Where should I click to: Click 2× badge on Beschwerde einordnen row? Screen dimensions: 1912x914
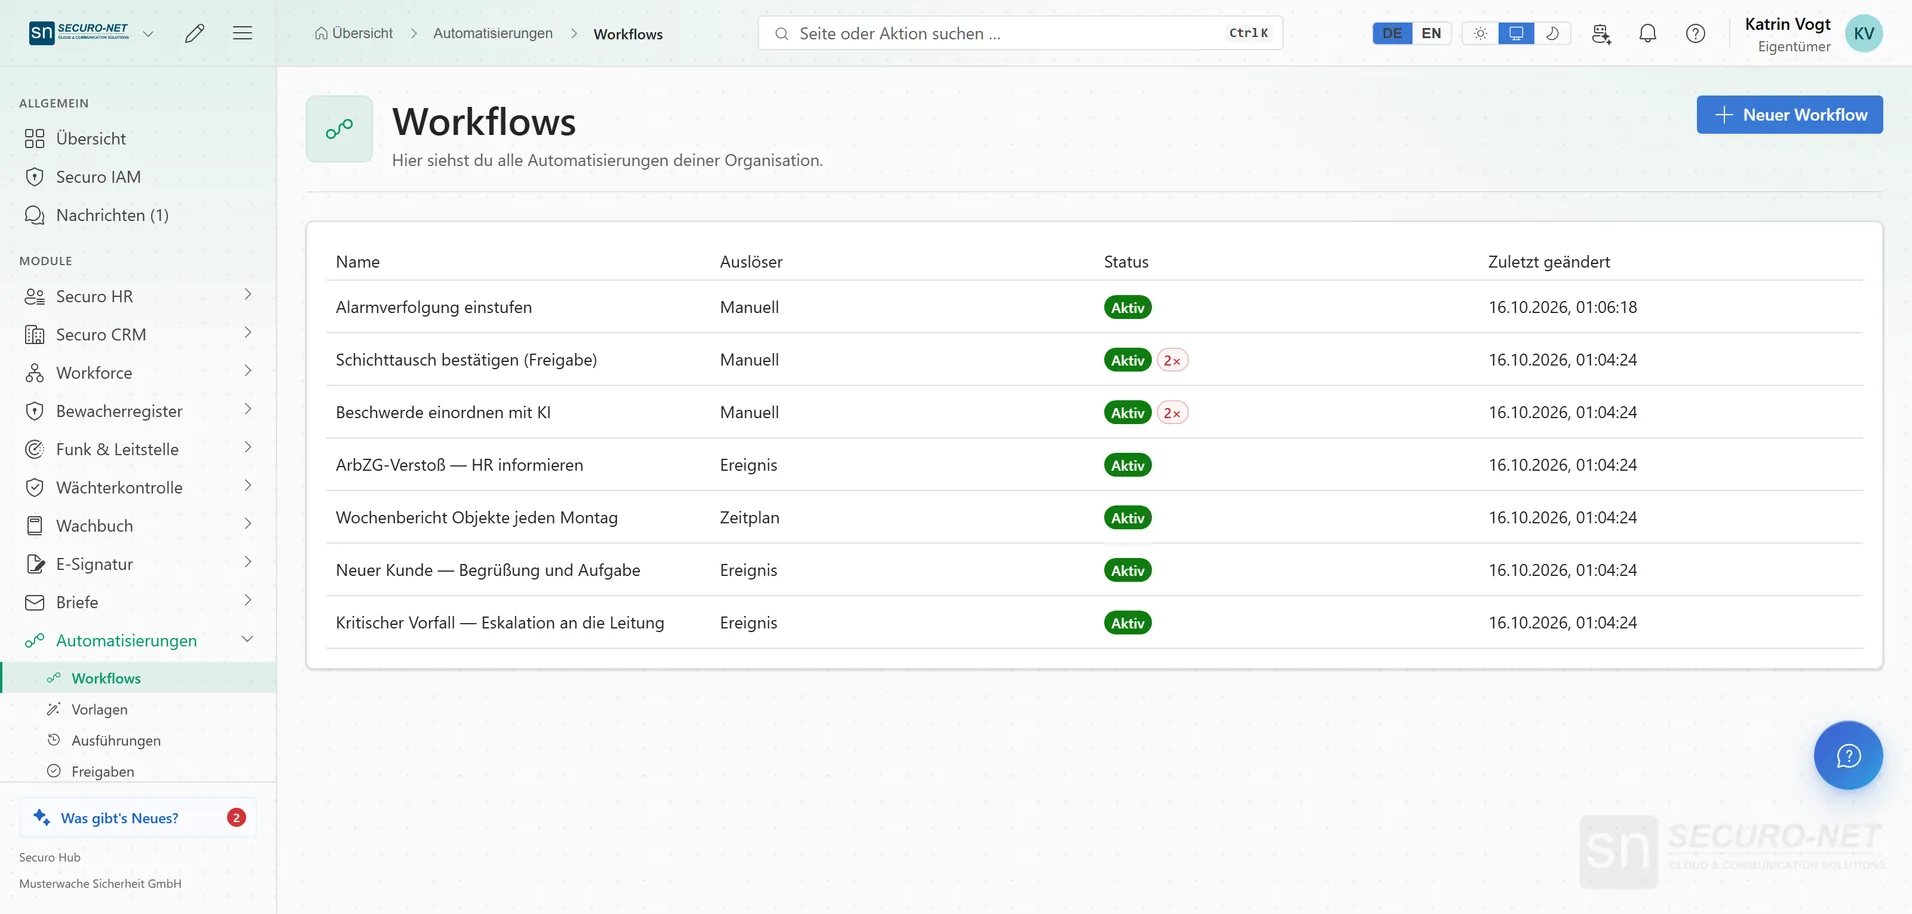click(1172, 413)
